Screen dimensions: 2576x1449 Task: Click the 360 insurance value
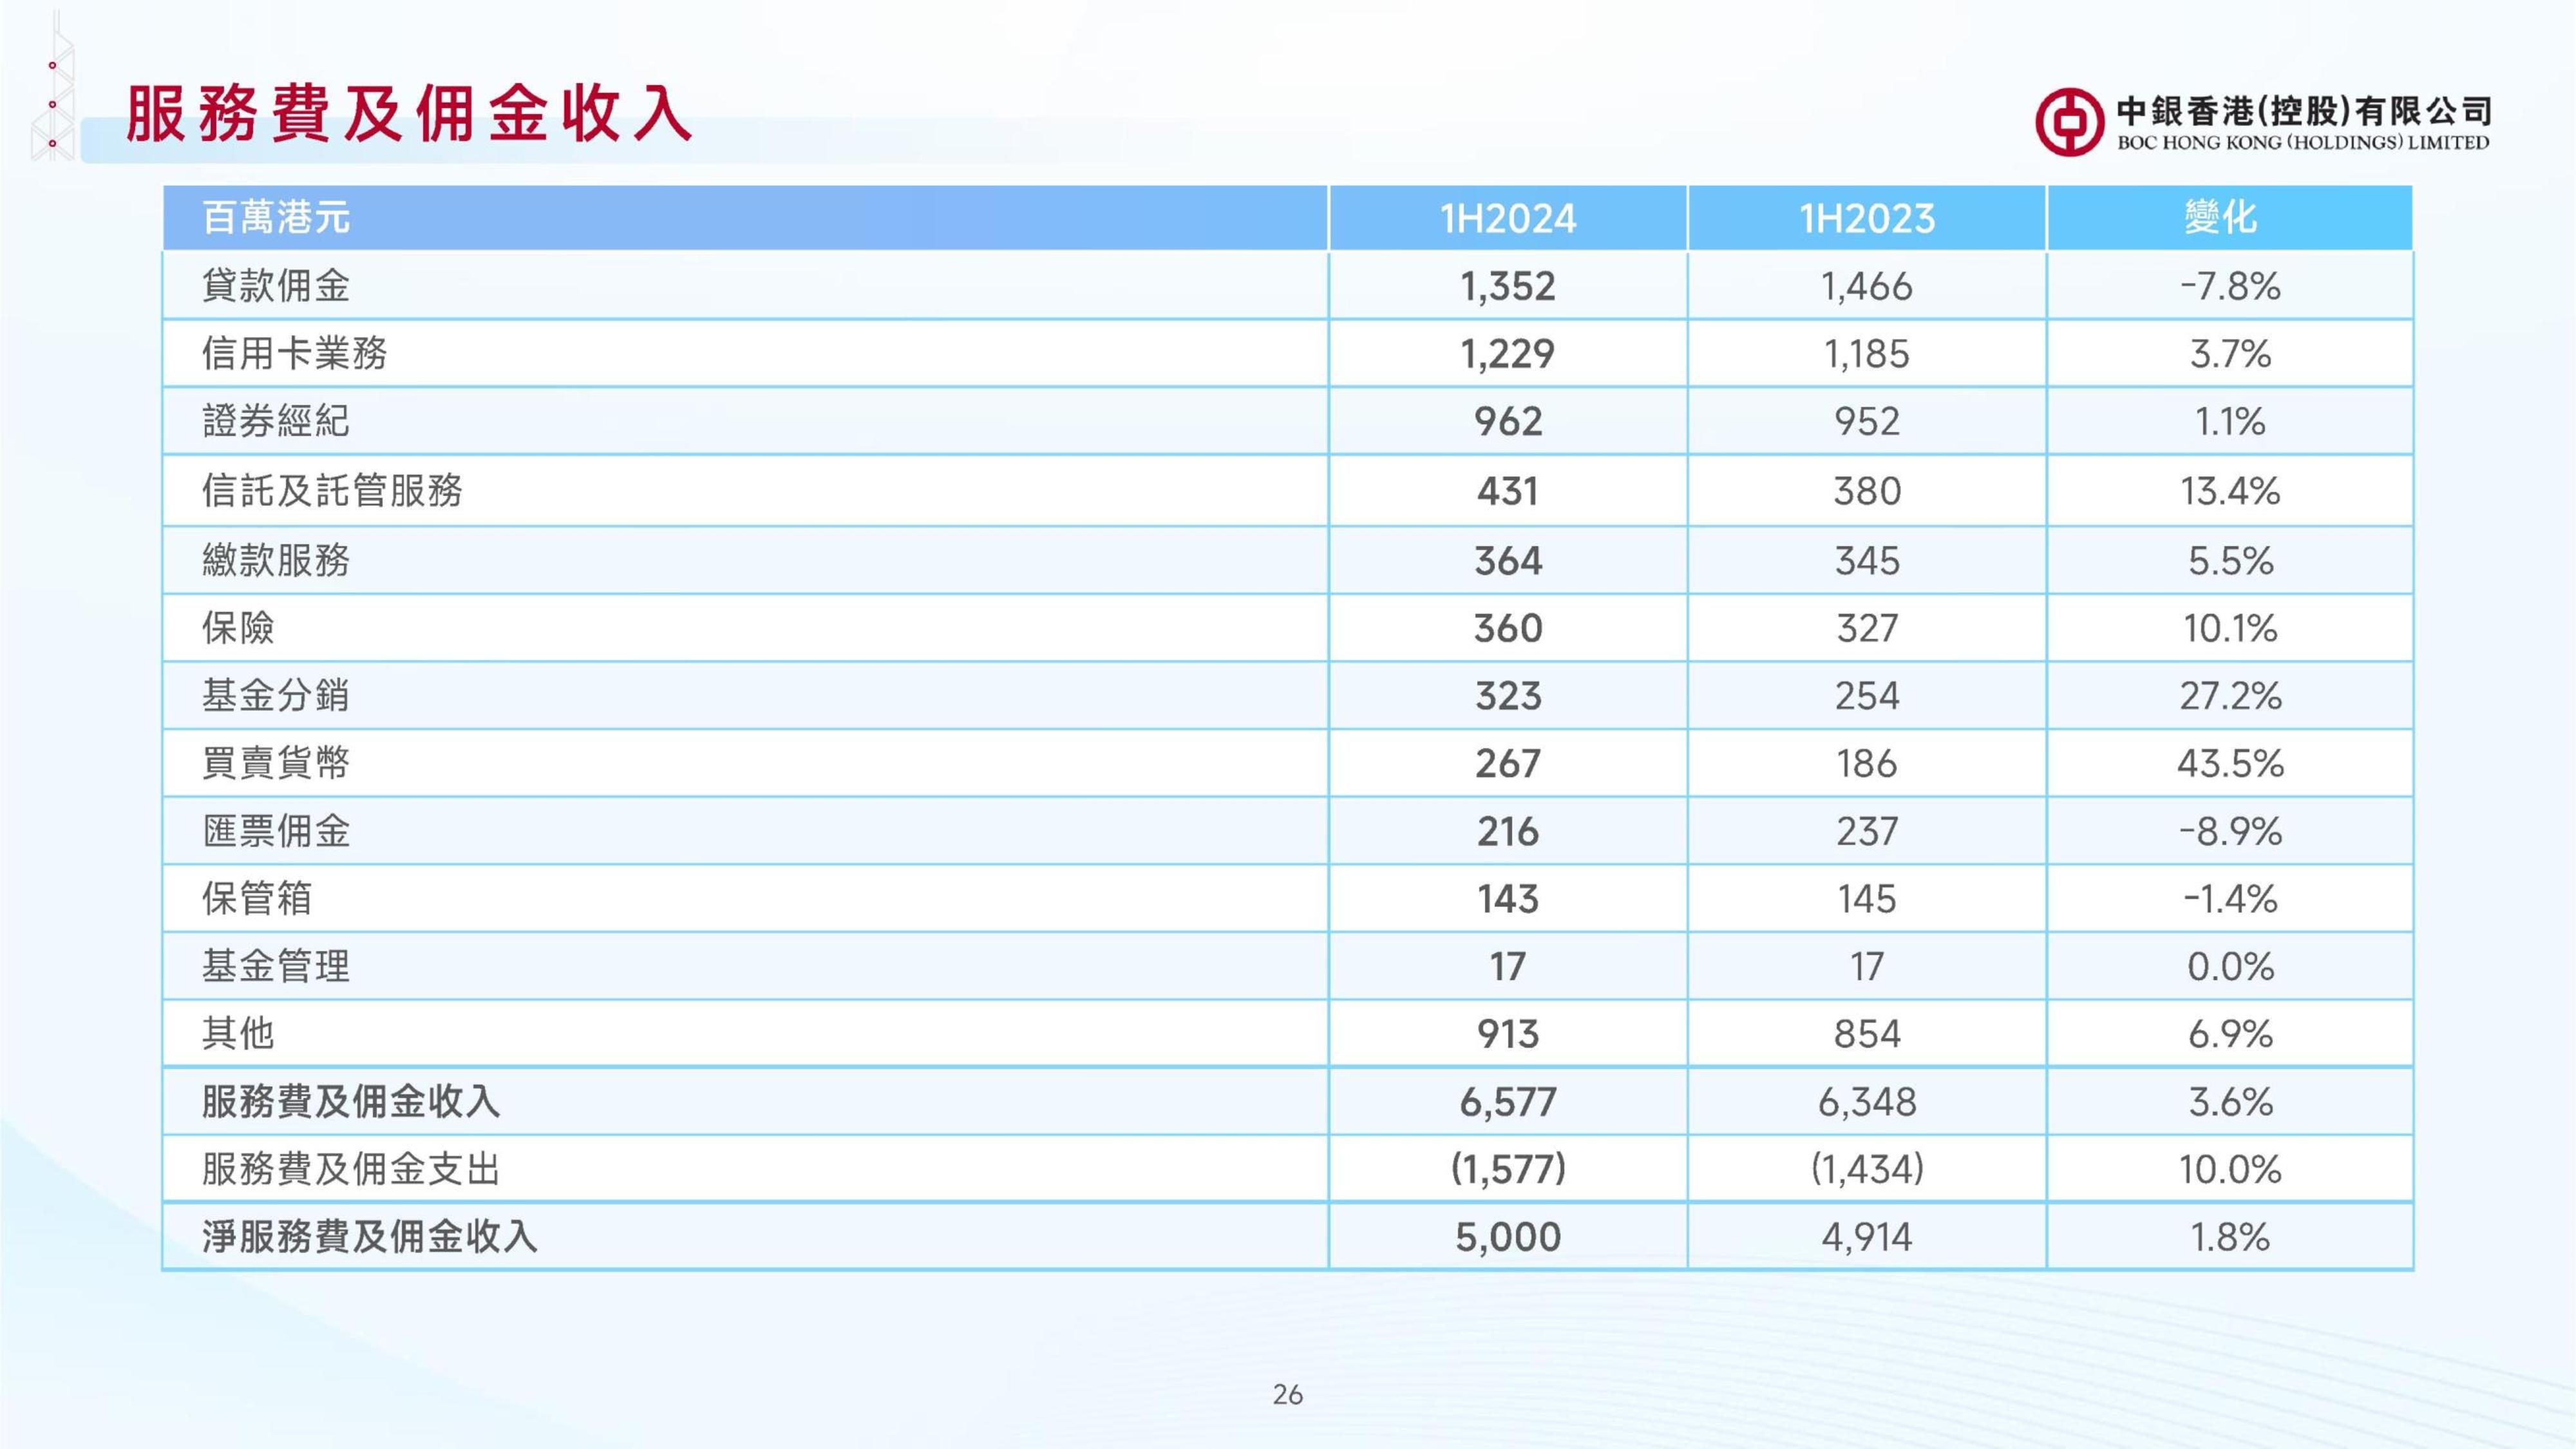(x=1507, y=628)
